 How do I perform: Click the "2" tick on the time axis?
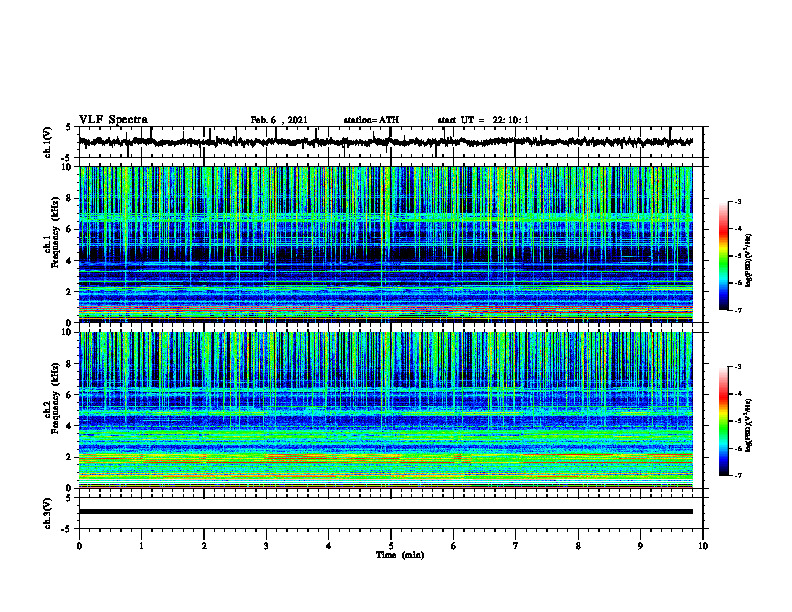(x=204, y=546)
